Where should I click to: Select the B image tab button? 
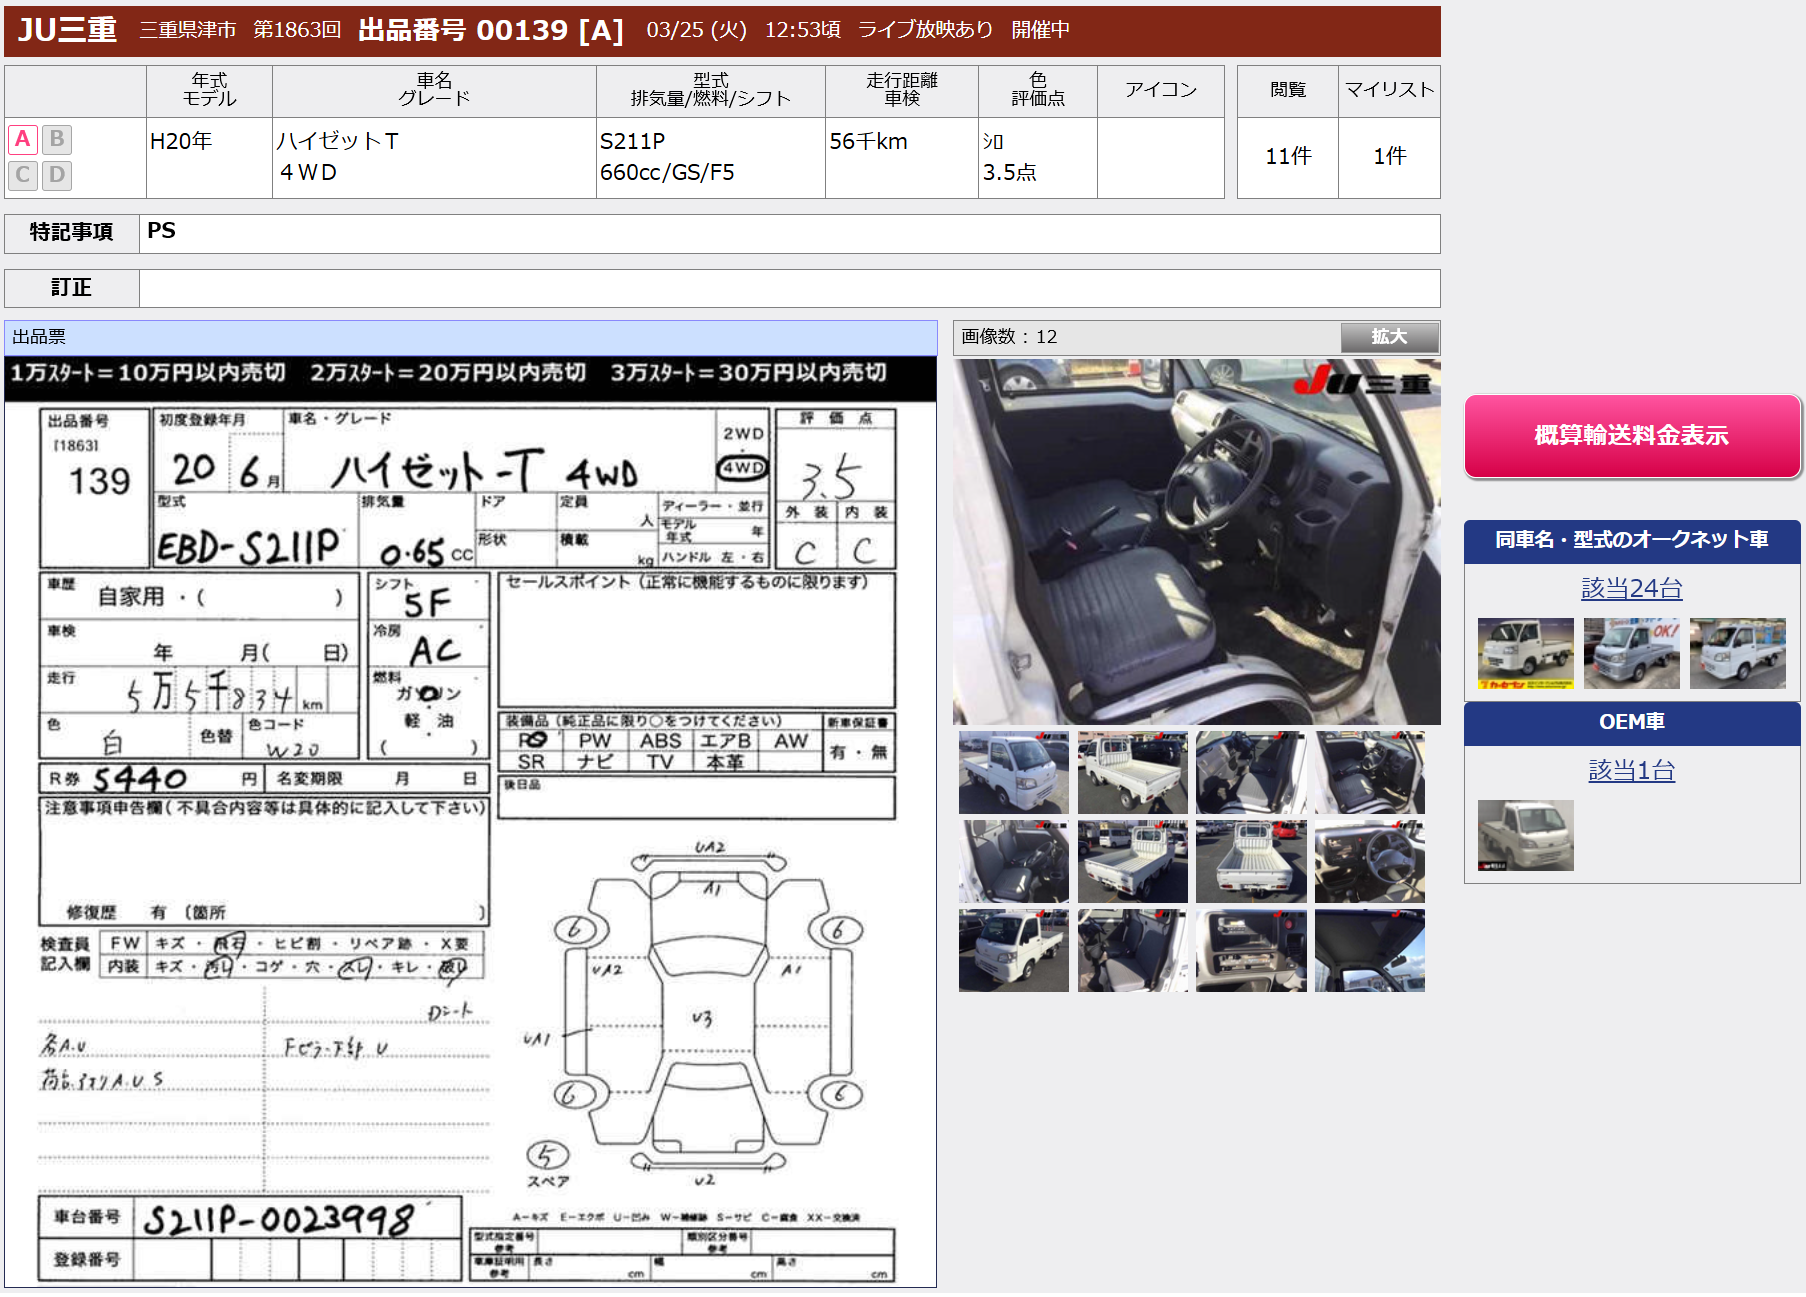pos(57,139)
